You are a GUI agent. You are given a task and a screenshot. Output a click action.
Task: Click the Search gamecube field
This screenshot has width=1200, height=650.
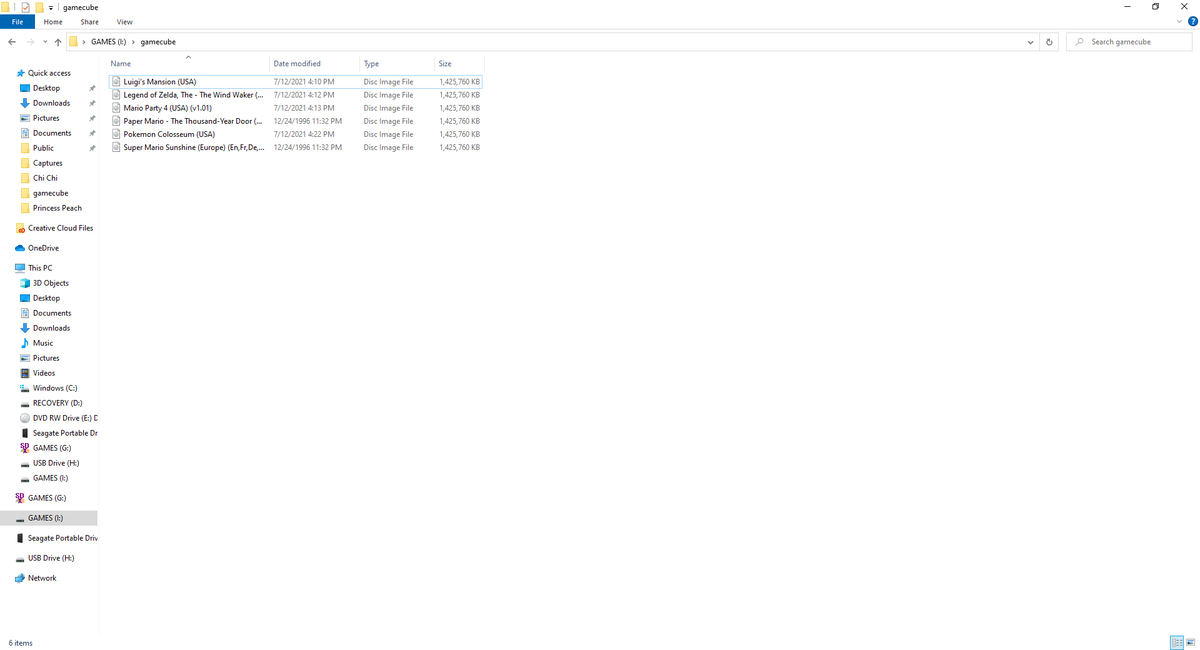[1128, 42]
